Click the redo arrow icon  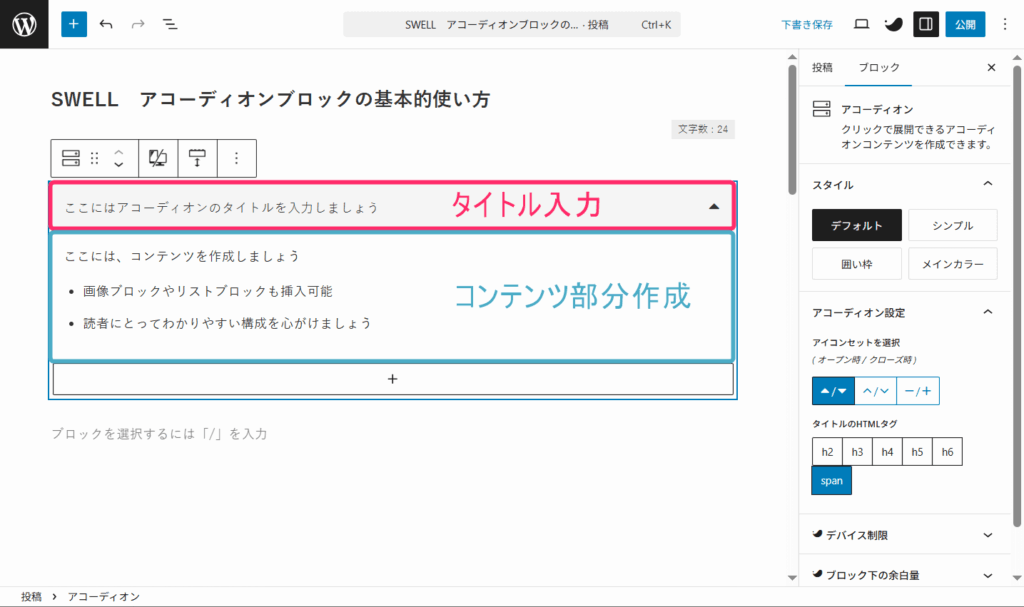[x=138, y=24]
